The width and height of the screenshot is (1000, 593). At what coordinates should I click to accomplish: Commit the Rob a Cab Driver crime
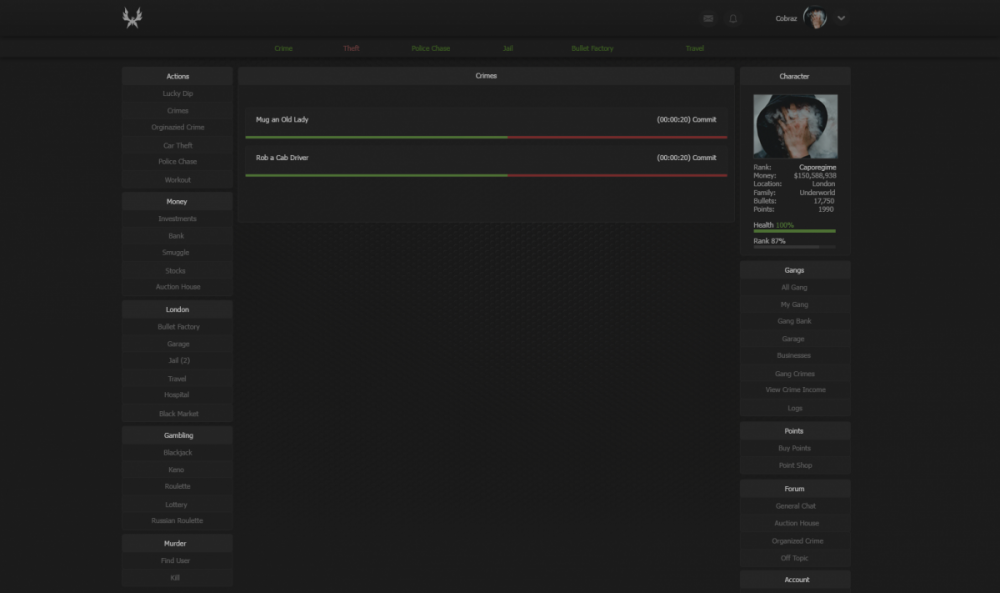pyautogui.click(x=703, y=157)
